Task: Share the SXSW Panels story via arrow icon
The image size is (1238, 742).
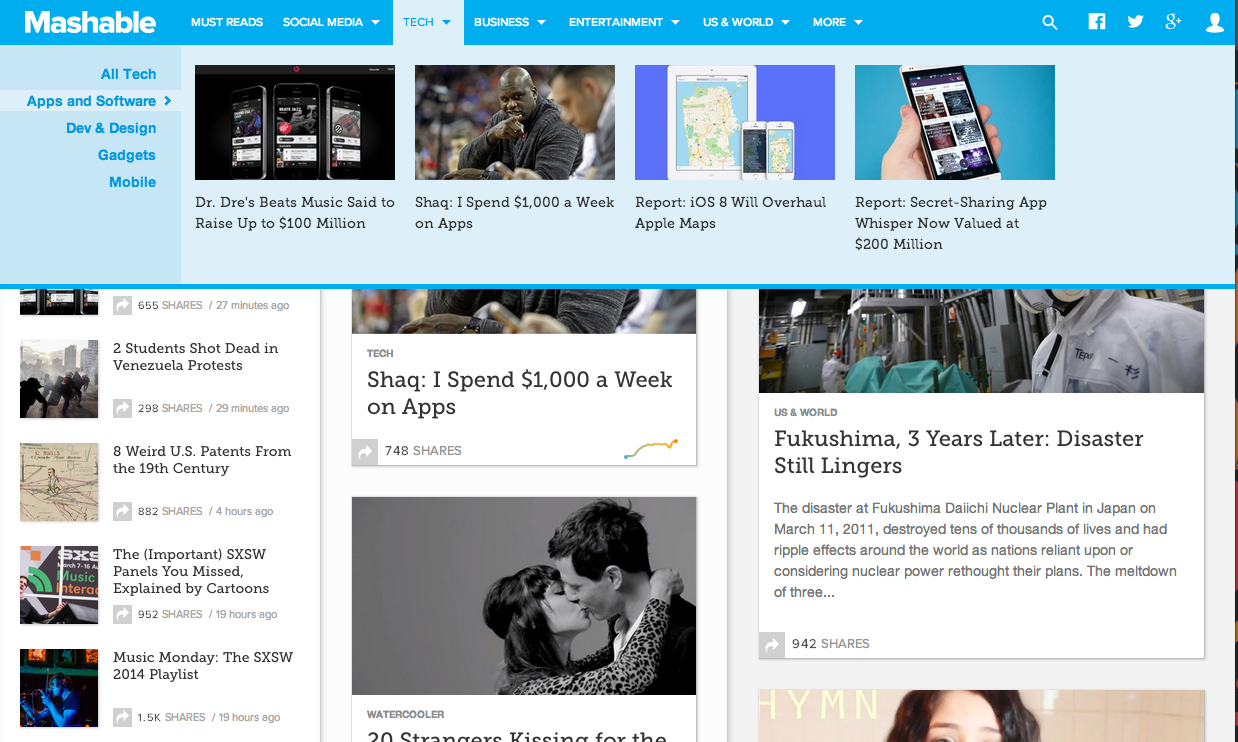Action: click(123, 614)
